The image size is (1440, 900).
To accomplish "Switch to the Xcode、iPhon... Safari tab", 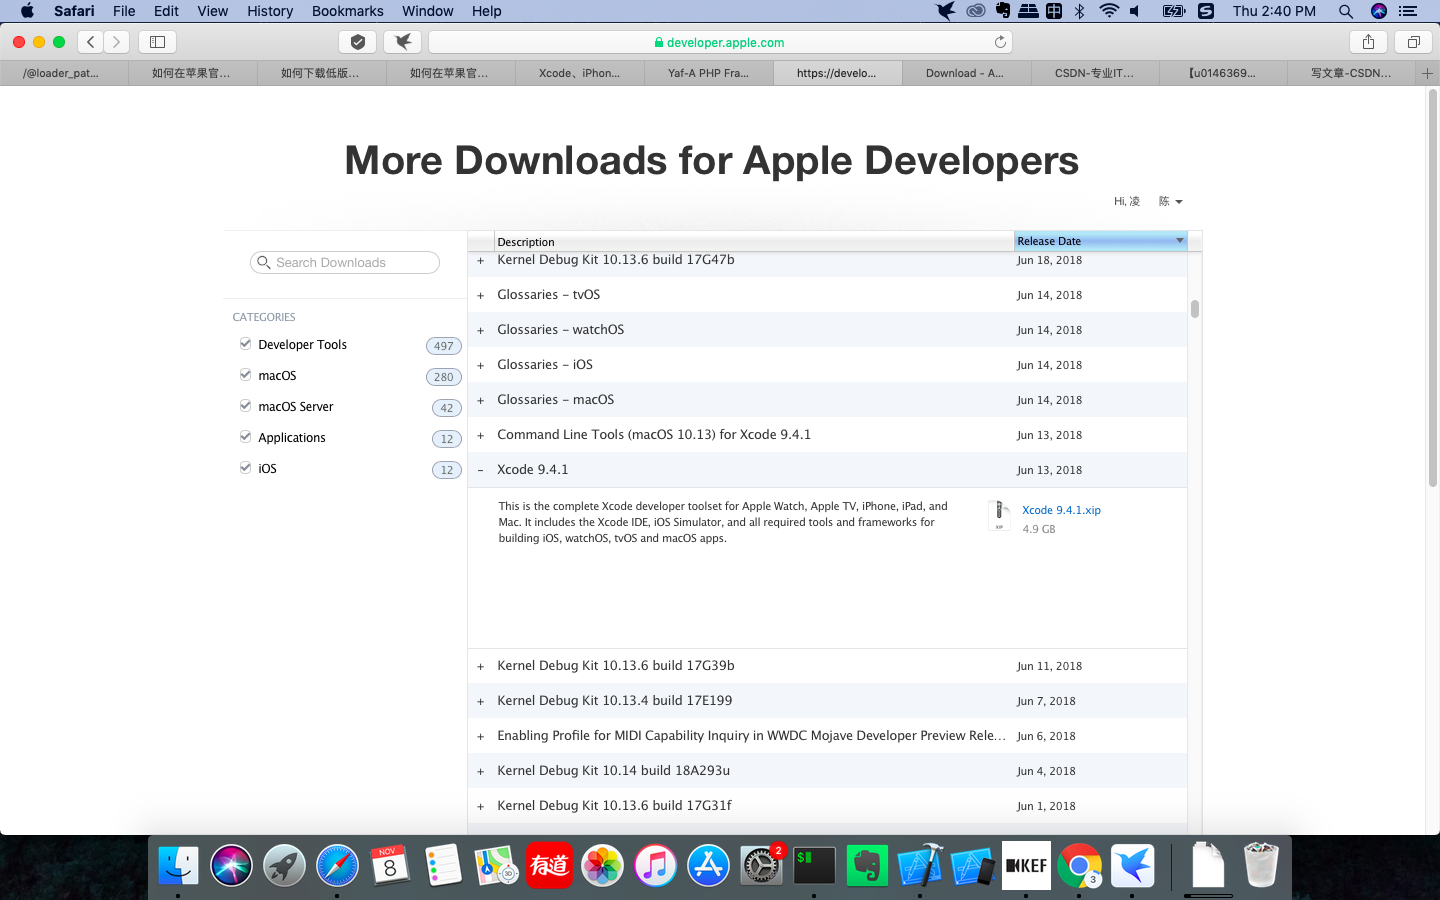I will click(580, 72).
